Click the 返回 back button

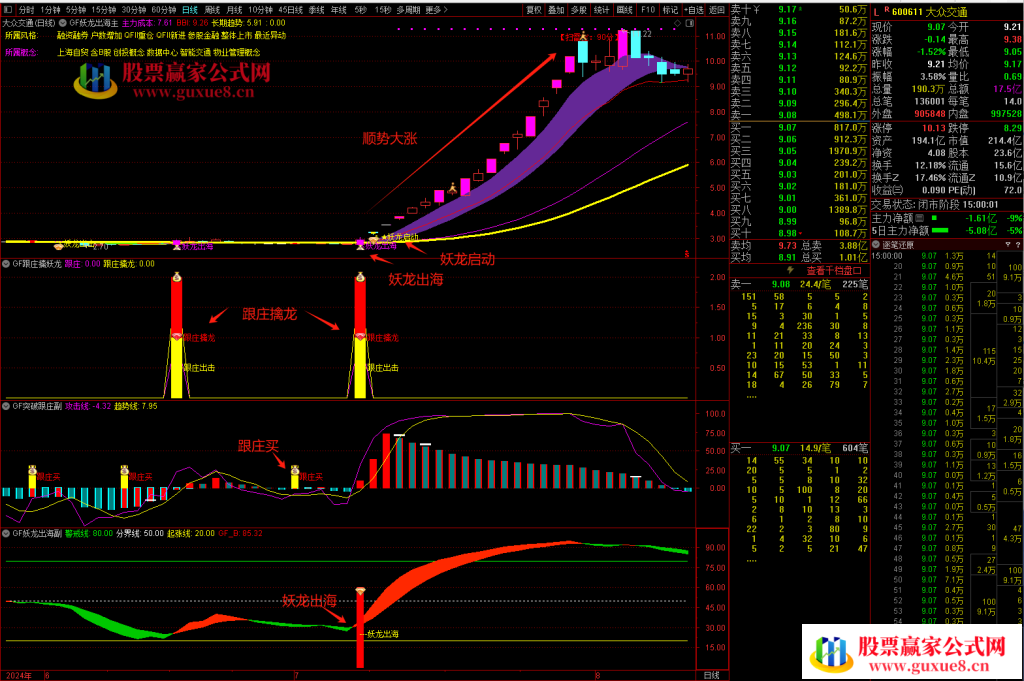click(x=717, y=9)
